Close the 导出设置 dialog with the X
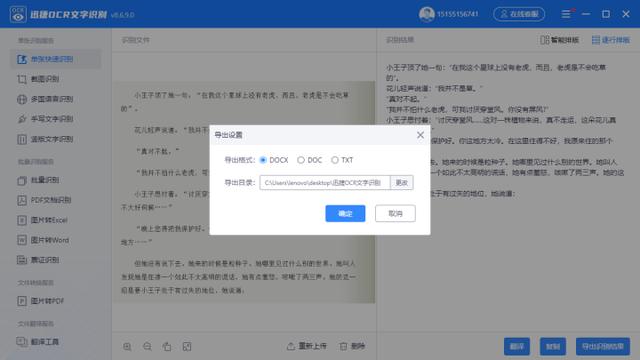 tap(420, 135)
